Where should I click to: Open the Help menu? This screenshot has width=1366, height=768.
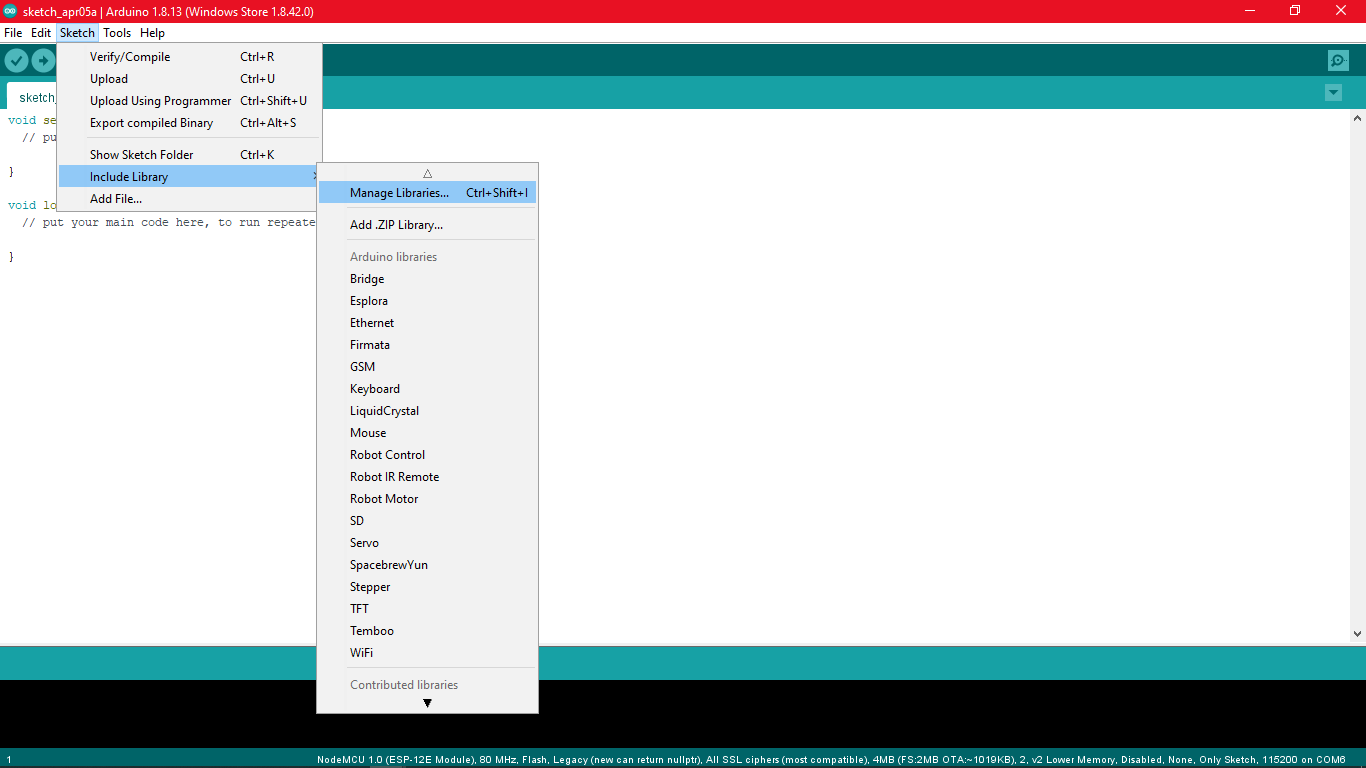(x=152, y=33)
